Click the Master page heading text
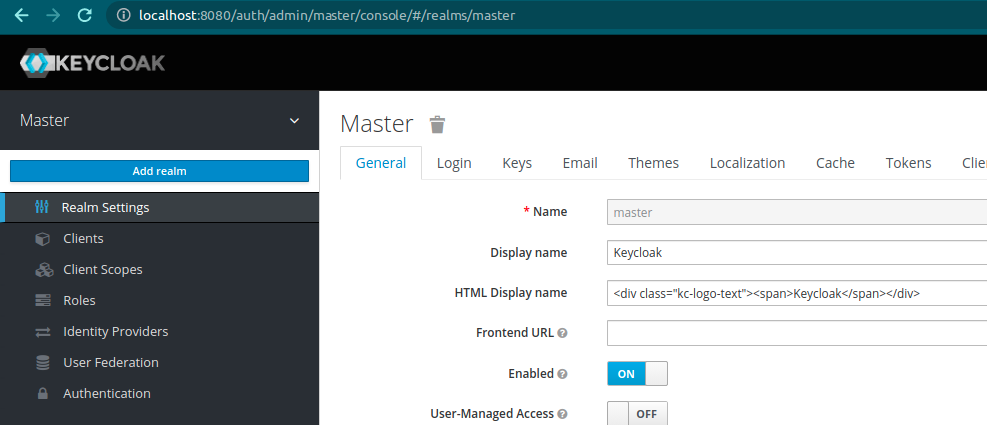 [377, 124]
